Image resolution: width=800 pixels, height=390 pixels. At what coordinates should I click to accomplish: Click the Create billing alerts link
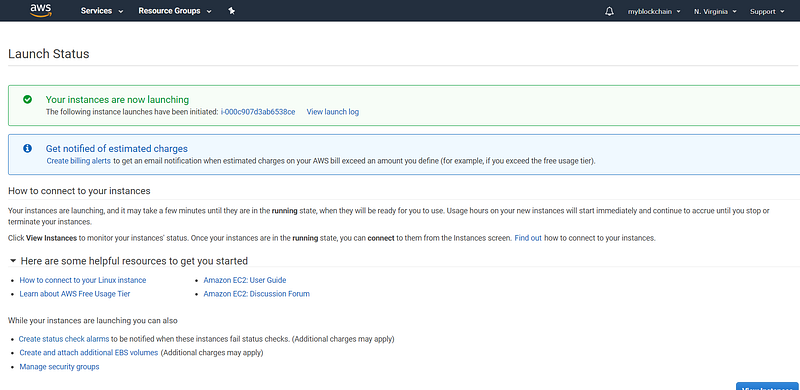79,161
